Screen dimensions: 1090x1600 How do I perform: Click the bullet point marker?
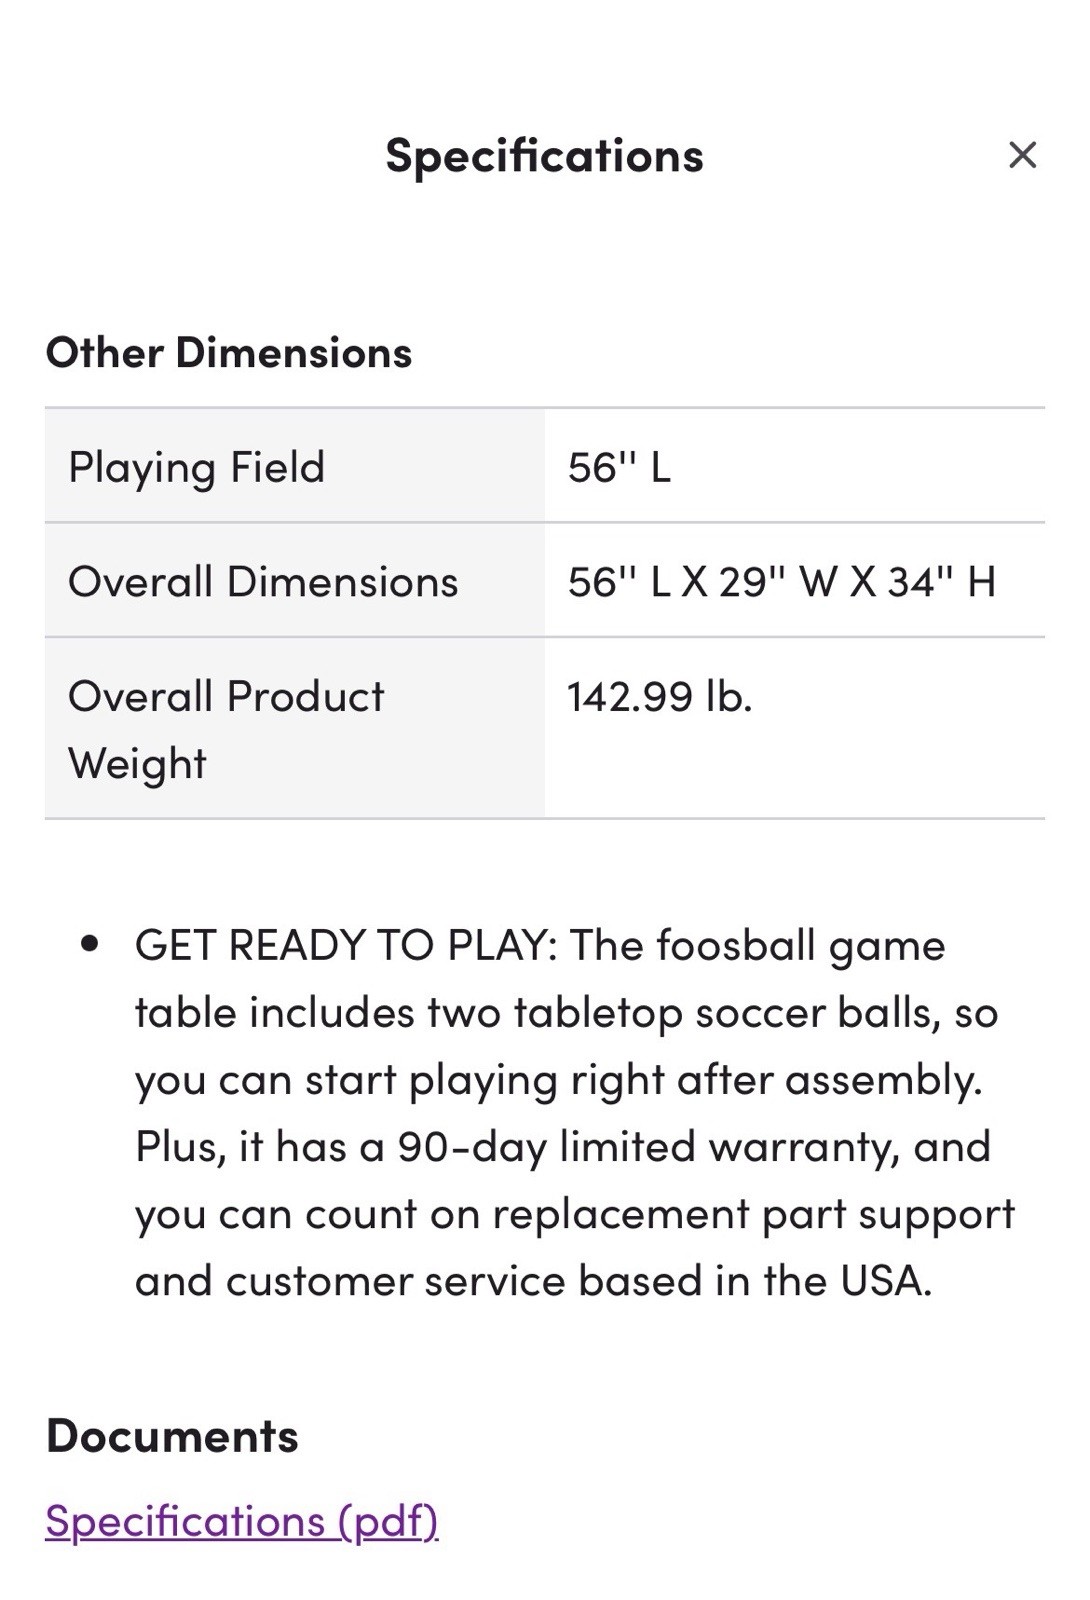click(91, 944)
